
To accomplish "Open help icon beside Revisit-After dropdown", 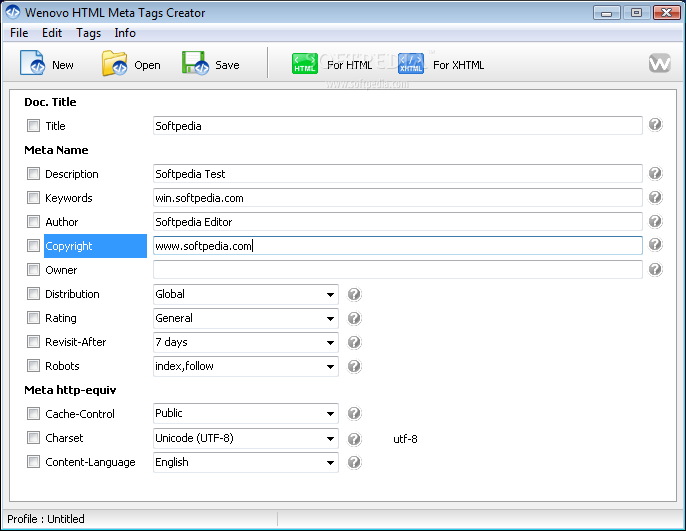I will [354, 342].
